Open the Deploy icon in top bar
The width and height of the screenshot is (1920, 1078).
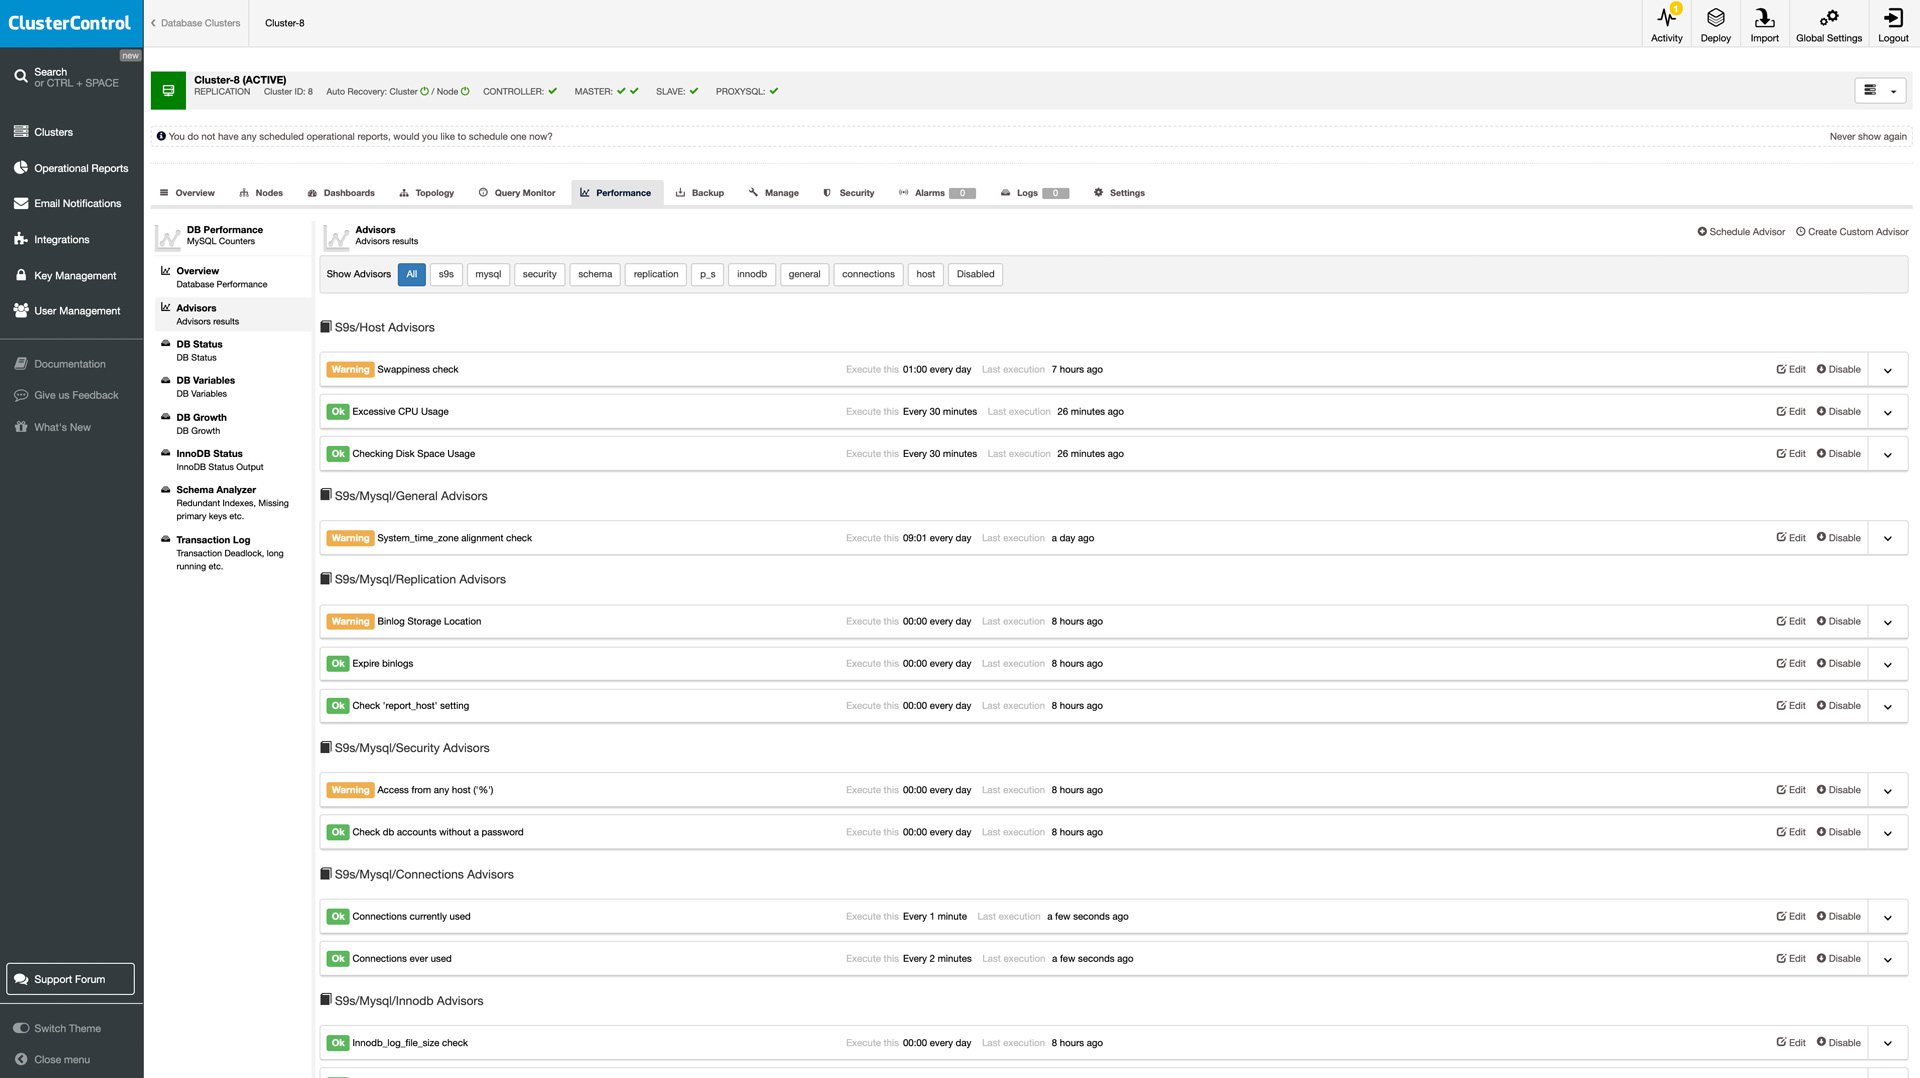[x=1715, y=23]
